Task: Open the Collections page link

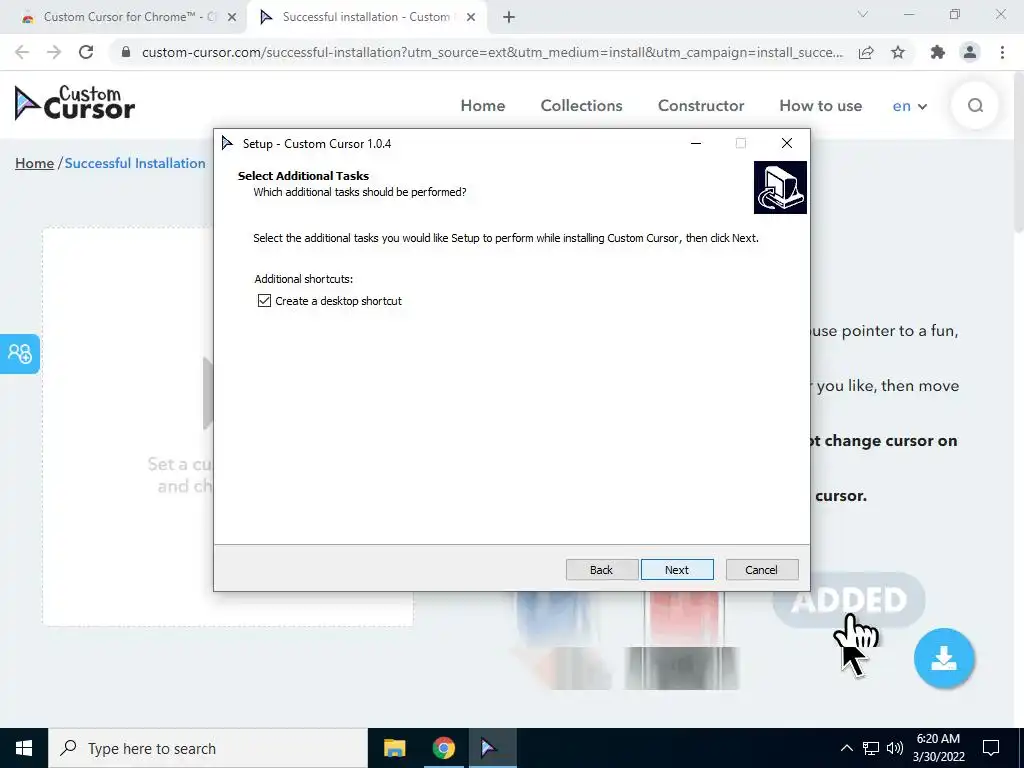Action: [581, 106]
